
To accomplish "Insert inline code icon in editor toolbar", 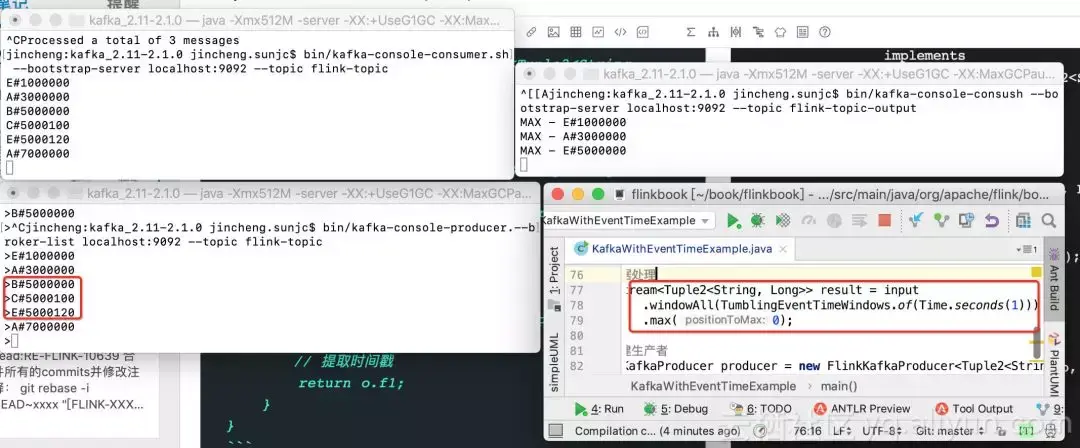I will (x=620, y=32).
